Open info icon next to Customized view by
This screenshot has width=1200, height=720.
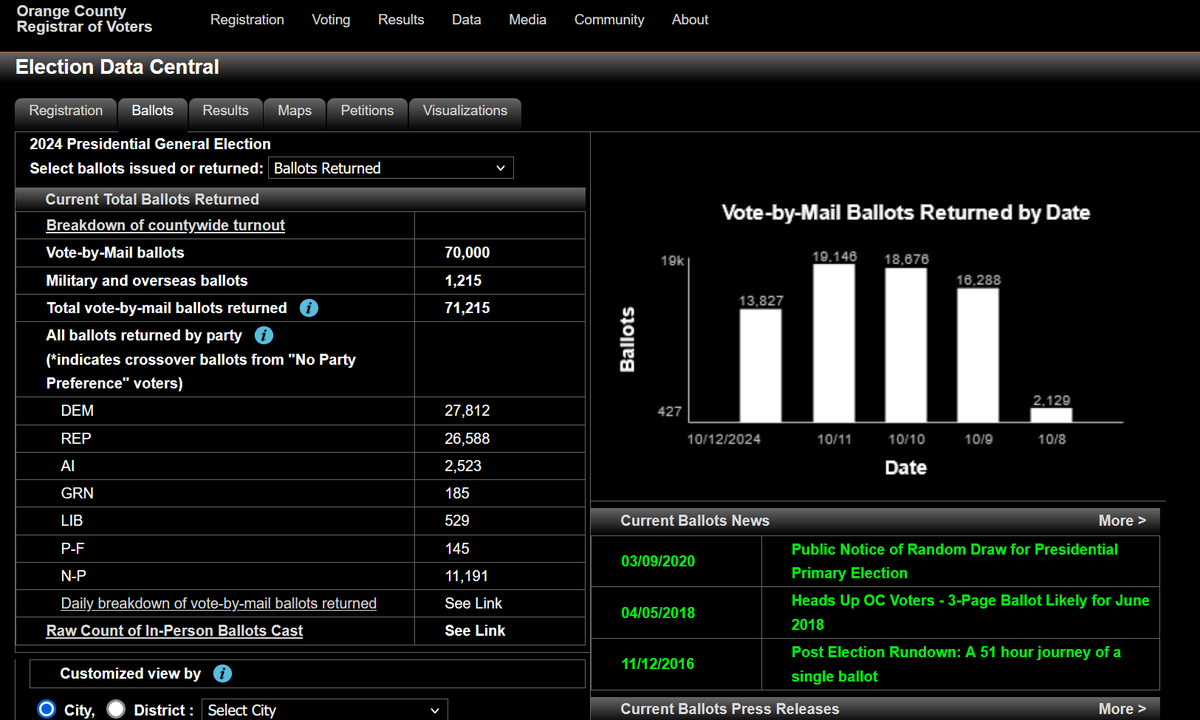click(x=223, y=674)
